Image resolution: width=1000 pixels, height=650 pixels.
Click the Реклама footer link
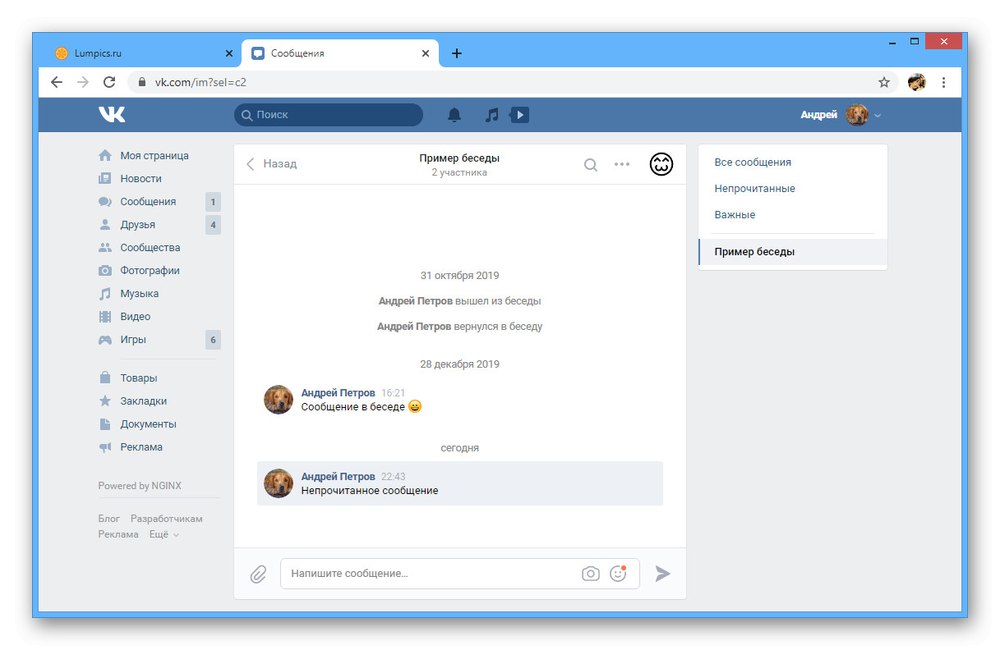(118, 535)
